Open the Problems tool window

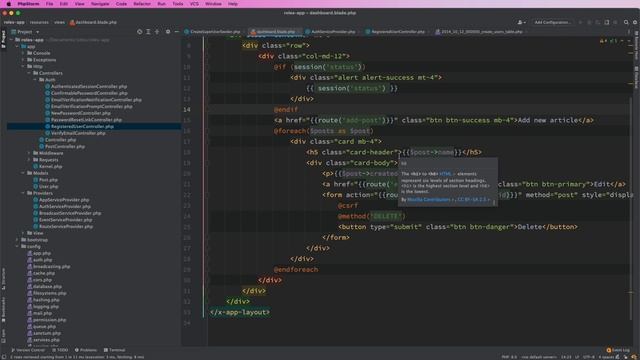pos(86,350)
